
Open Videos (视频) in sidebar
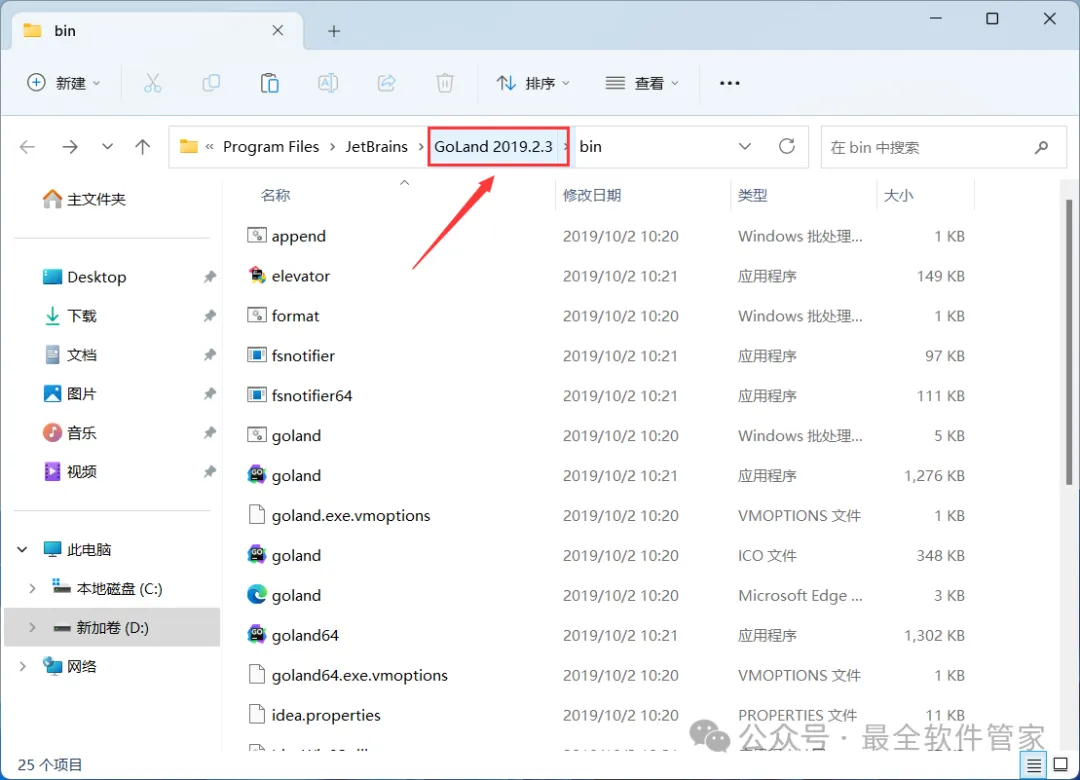[x=70, y=472]
